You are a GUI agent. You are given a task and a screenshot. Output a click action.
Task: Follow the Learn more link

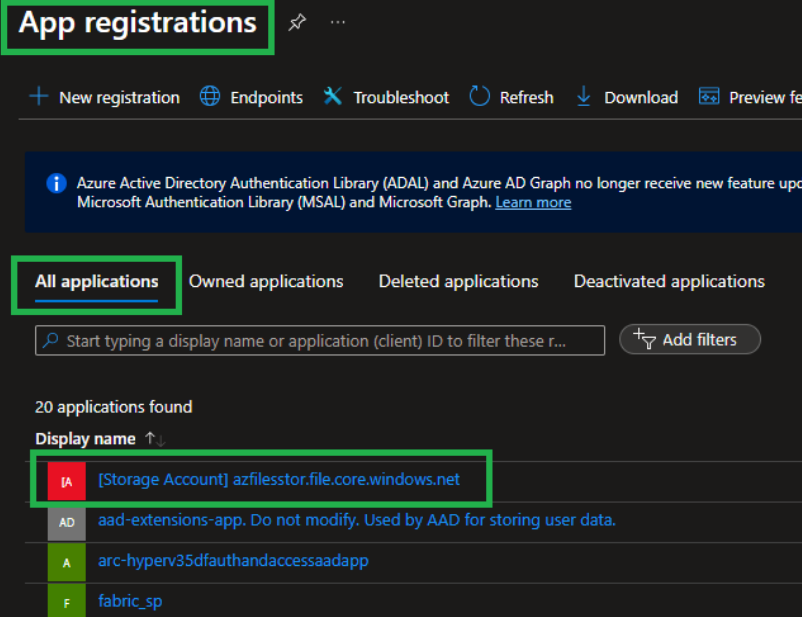tap(533, 202)
